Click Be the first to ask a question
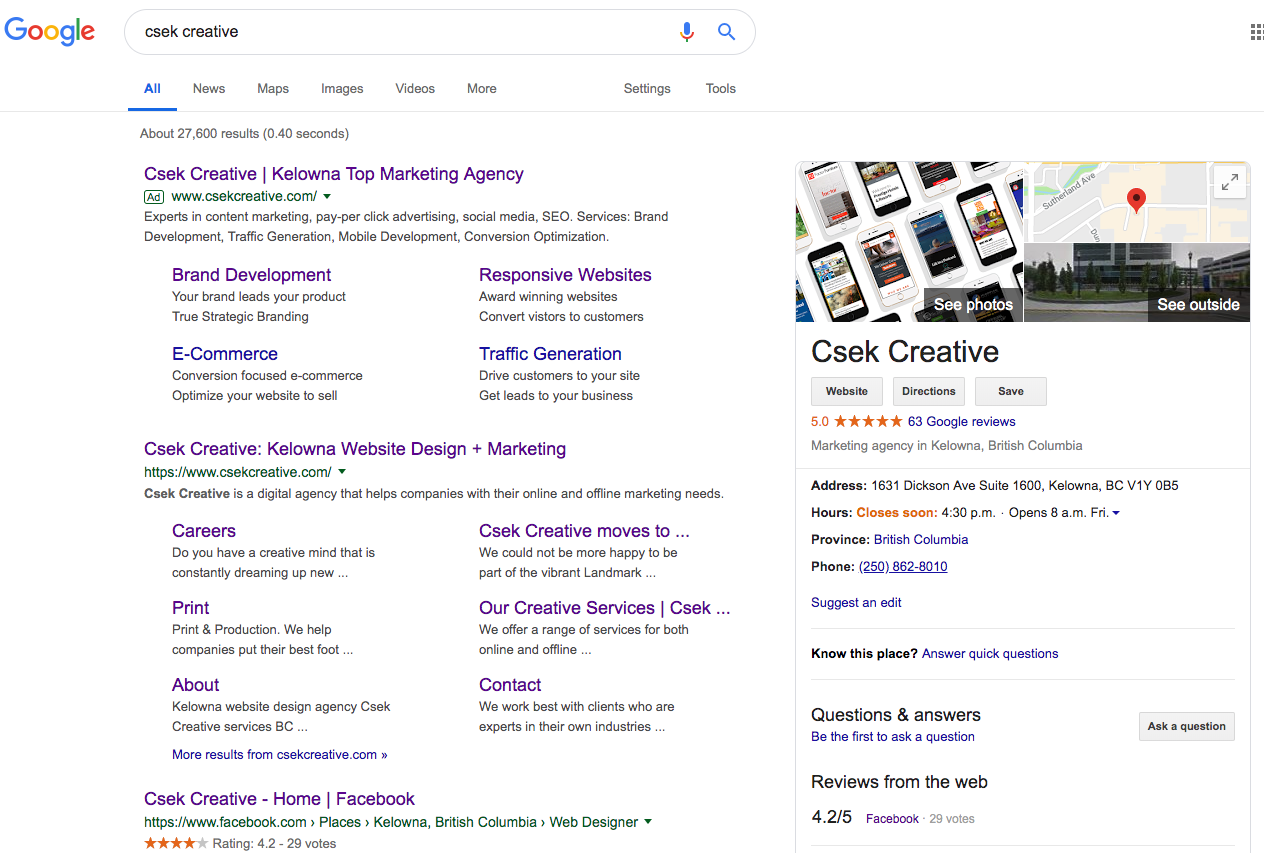 coord(893,737)
